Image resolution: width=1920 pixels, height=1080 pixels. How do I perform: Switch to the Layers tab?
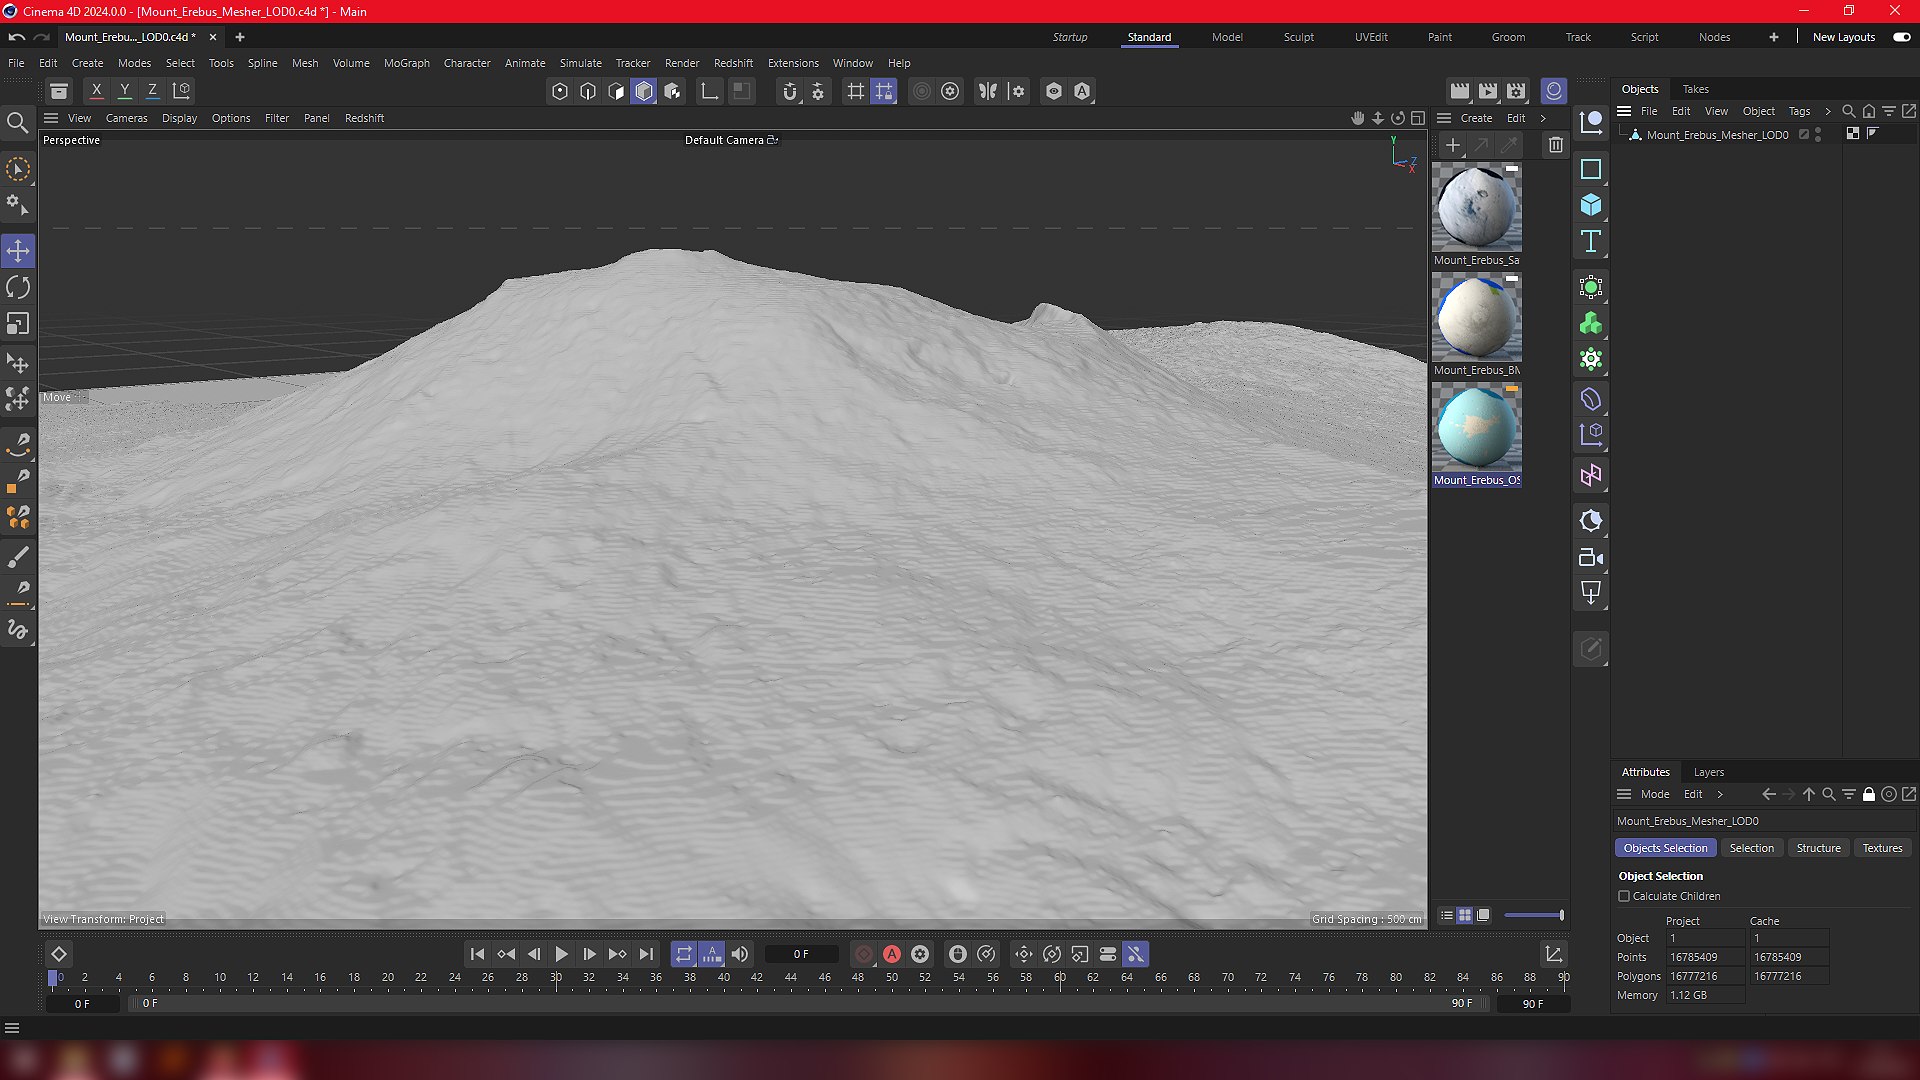pos(1708,772)
